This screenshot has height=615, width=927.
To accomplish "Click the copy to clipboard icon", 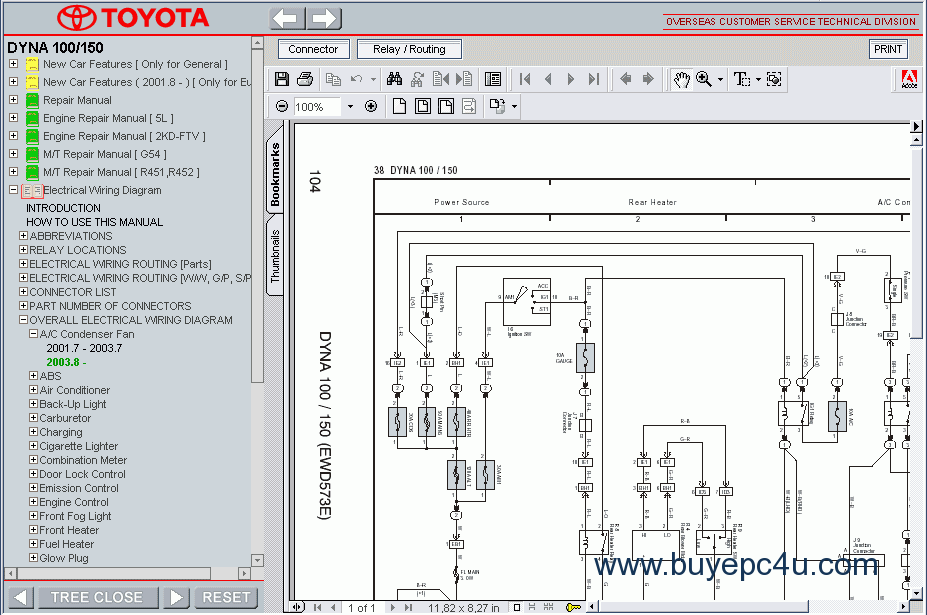I will pos(333,79).
